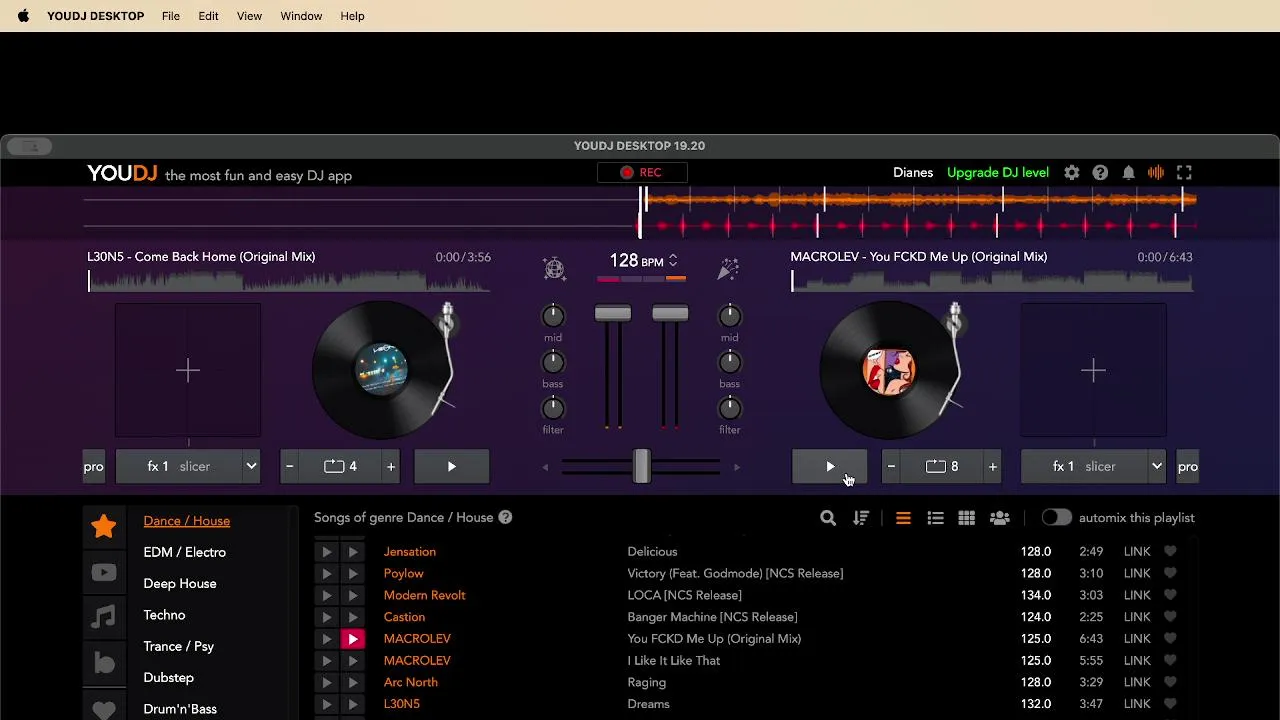Open the LINK for Modern Revolt LOCA
The height and width of the screenshot is (720, 1280).
point(1137,595)
